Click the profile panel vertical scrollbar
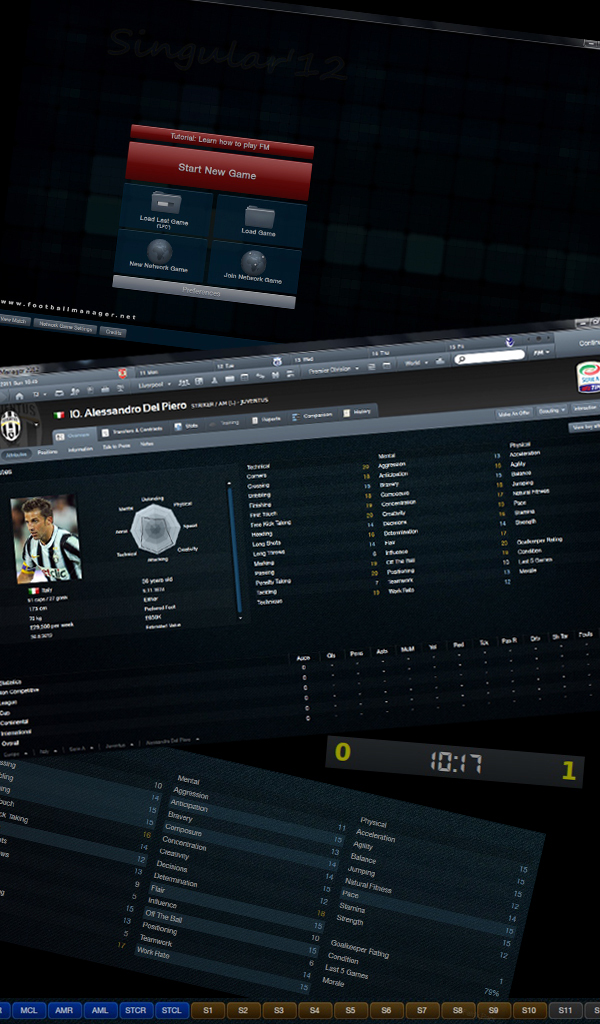The height and width of the screenshot is (1024, 600). [235, 550]
